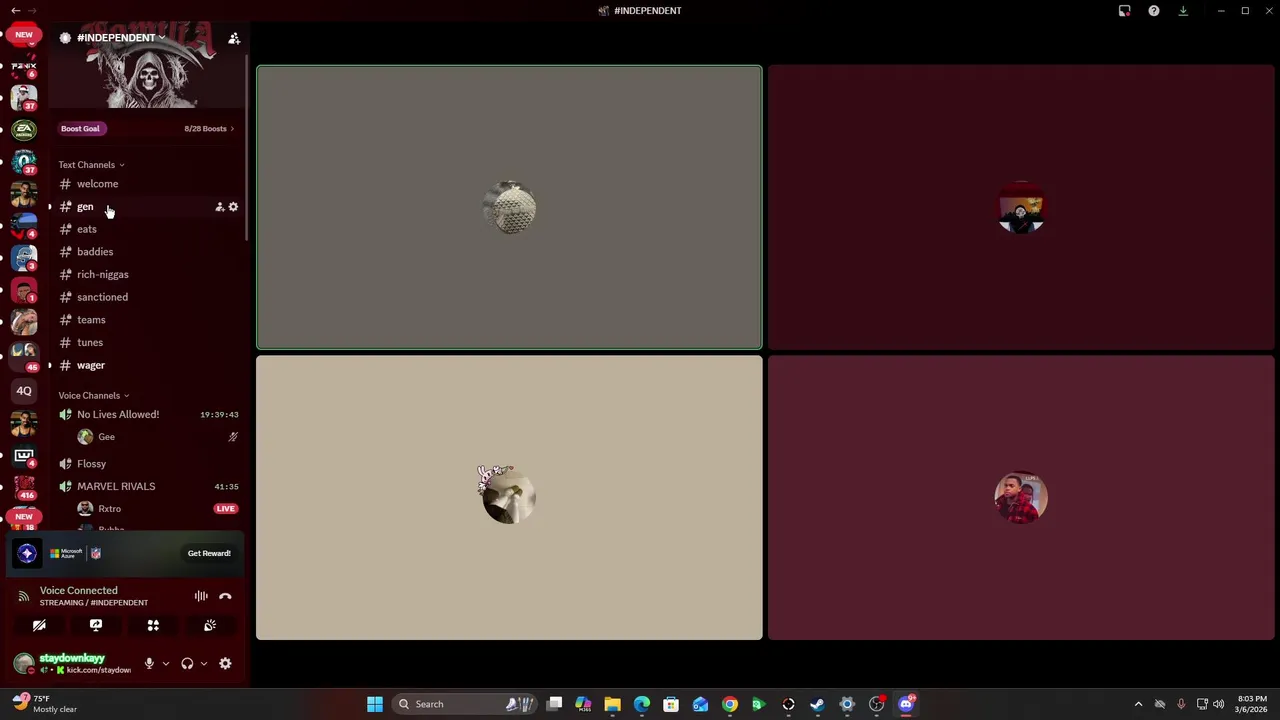This screenshot has height=720, width=1280.
Task: Mute microphone in user panel
Action: tap(149, 663)
